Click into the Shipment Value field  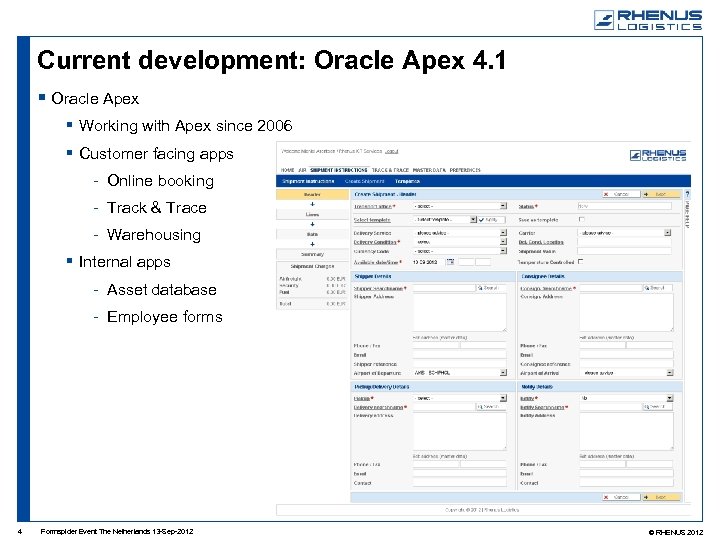(624, 251)
